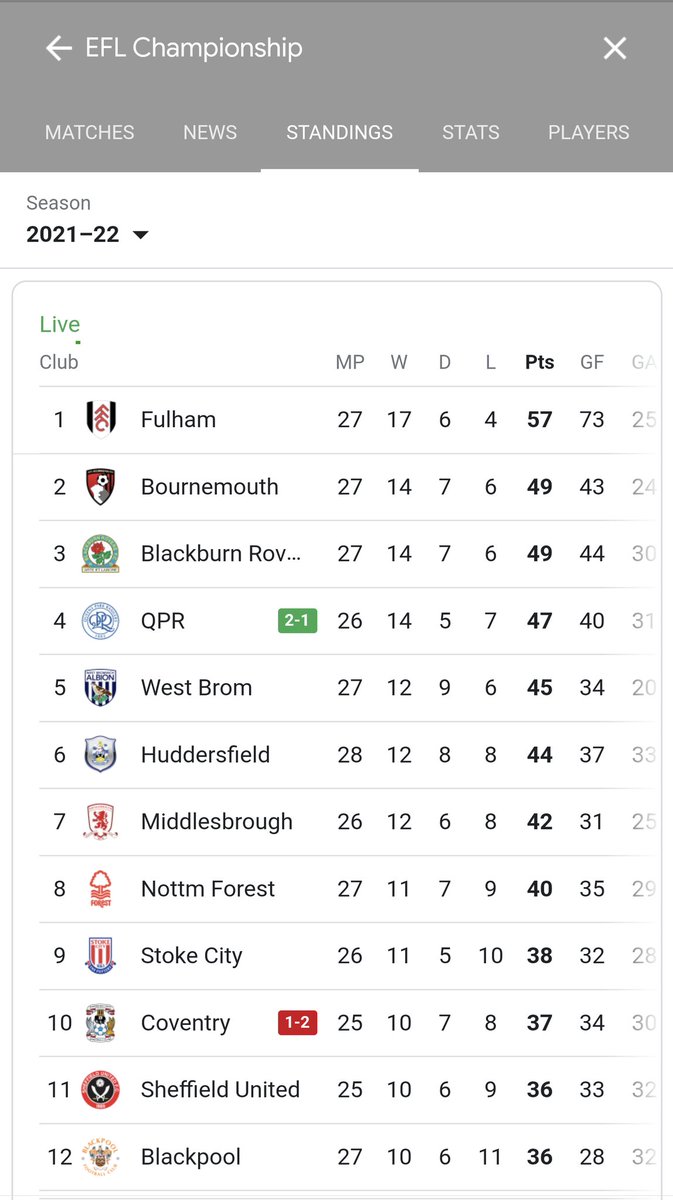Screen dimensions: 673x1200
Task: Click the Nottm Forest tree crest
Action: pyautogui.click(x=100, y=888)
